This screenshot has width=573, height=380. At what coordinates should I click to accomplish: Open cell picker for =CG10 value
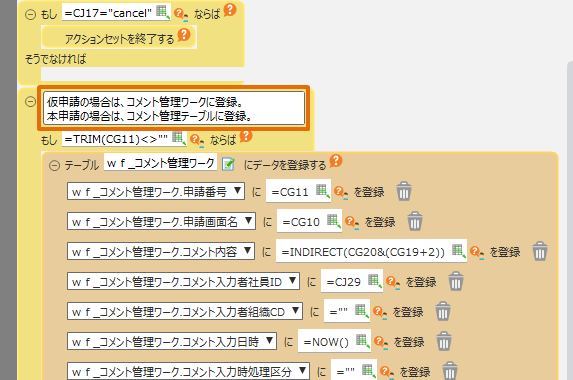point(334,221)
